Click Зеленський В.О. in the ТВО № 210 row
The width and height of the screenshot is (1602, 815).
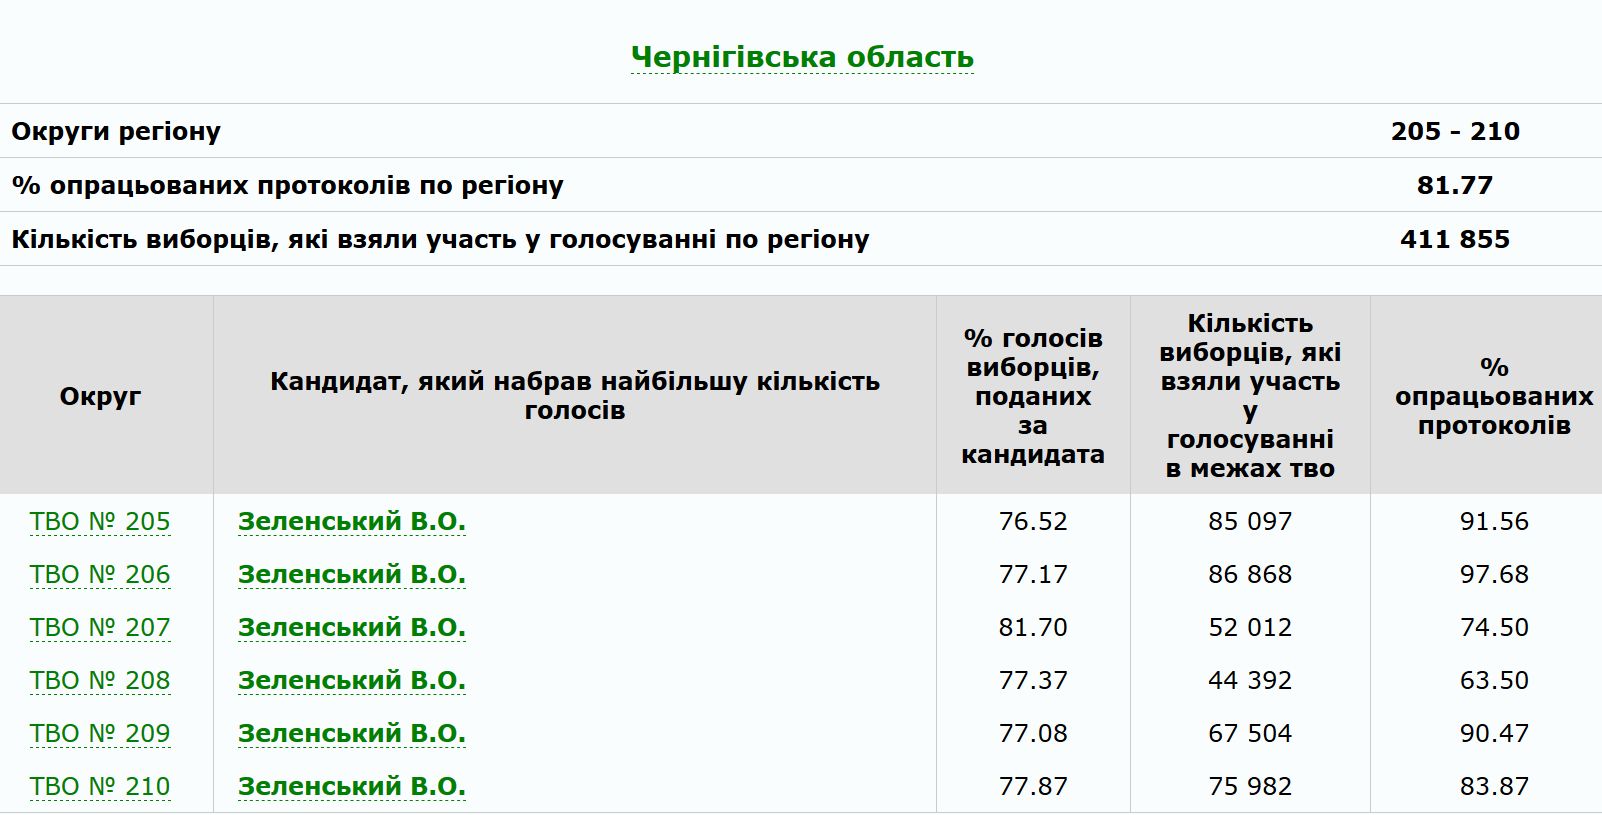point(351,787)
